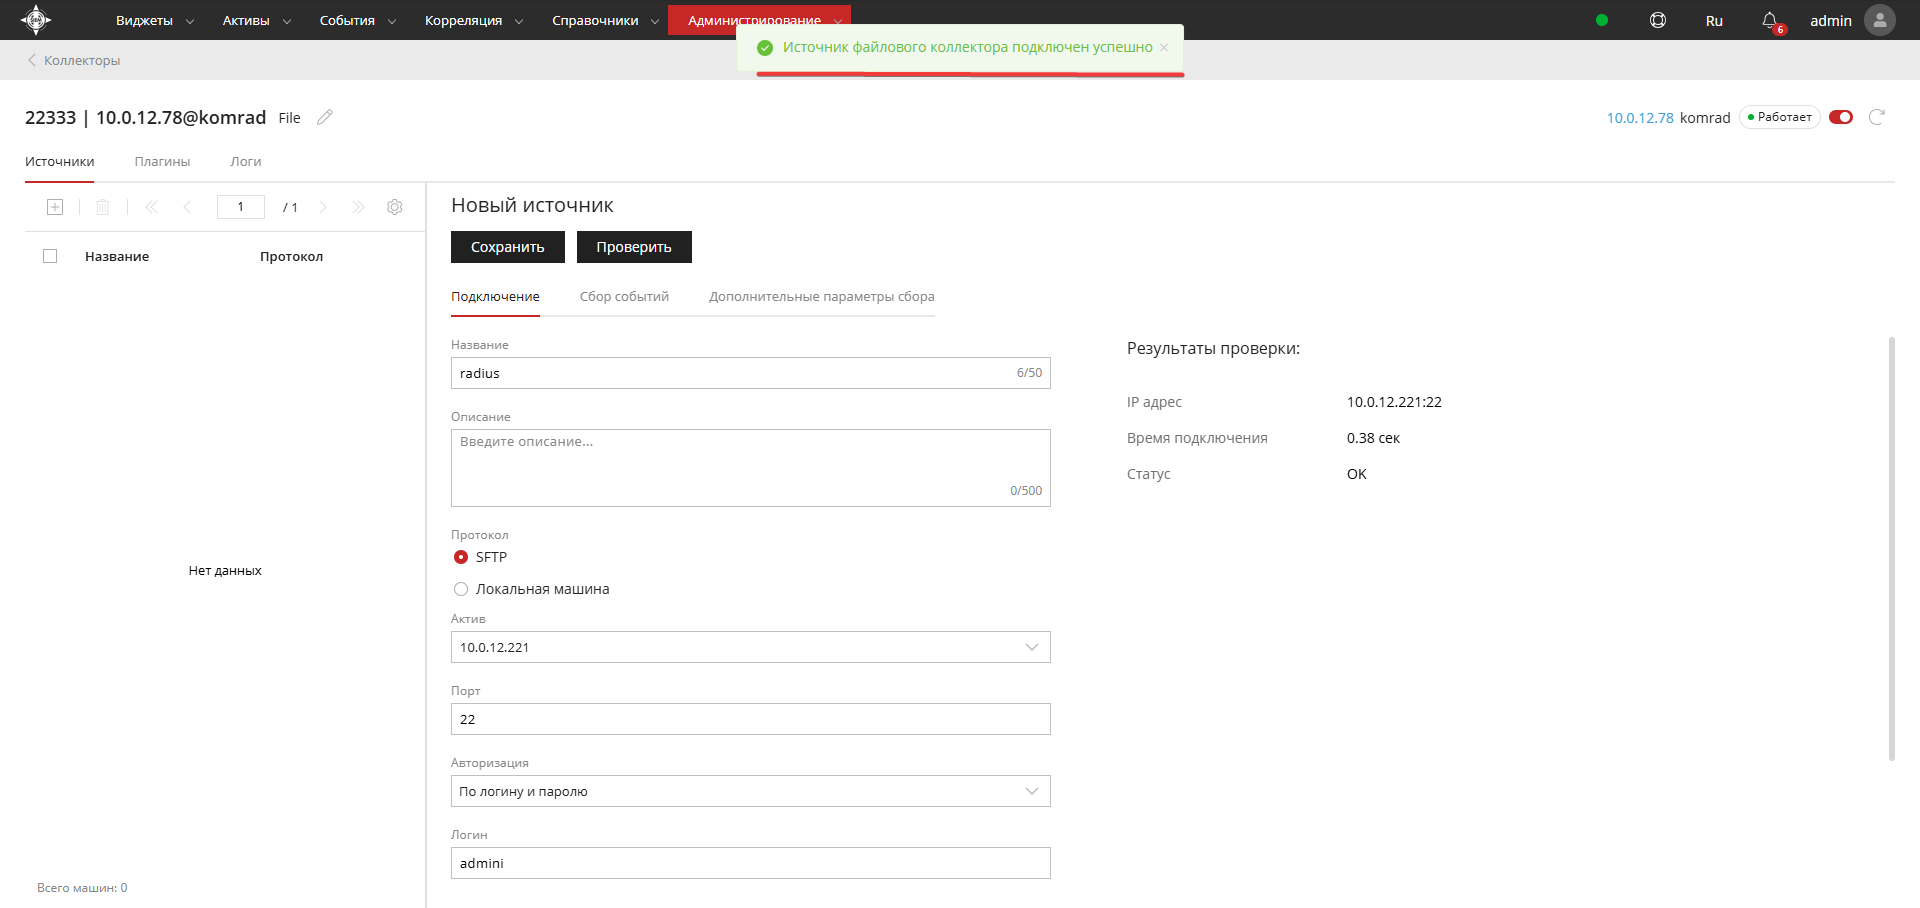
Task: Select SFTP protocol radio button
Action: click(x=461, y=557)
